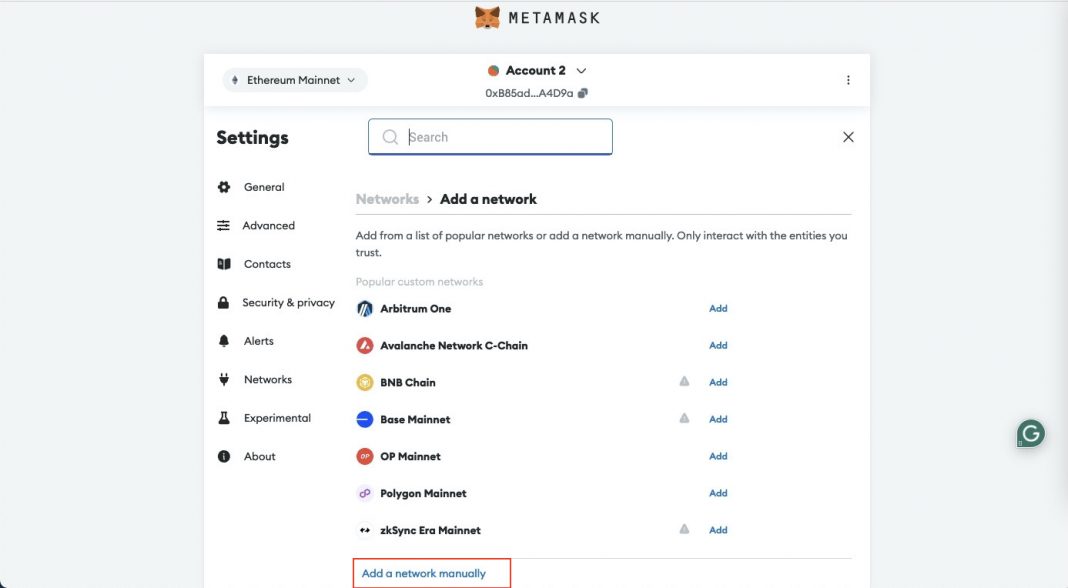Copy the account address with the copy icon
This screenshot has width=1068, height=588.
[x=583, y=91]
